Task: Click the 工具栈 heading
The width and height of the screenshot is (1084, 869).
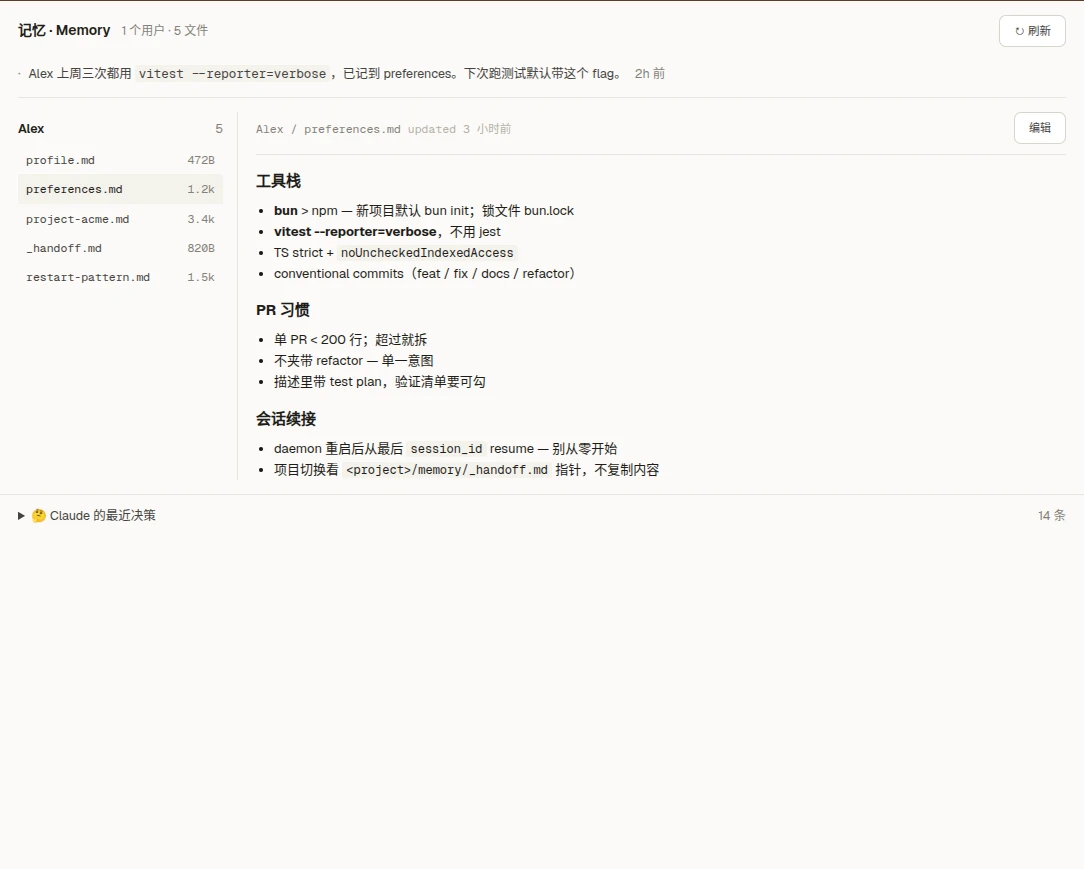Action: coord(279,181)
